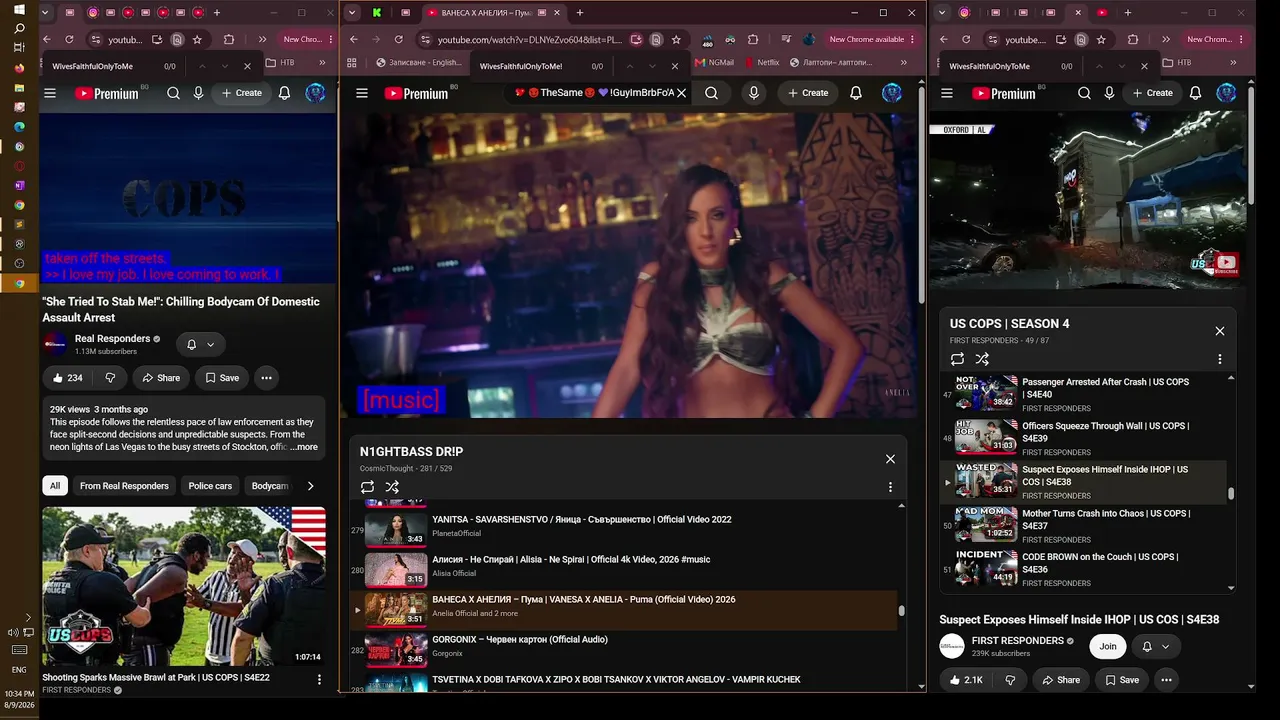Viewport: 1280px width, 720px height.
Task: Select the From Real Responders chip
Action: pyautogui.click(x=124, y=486)
